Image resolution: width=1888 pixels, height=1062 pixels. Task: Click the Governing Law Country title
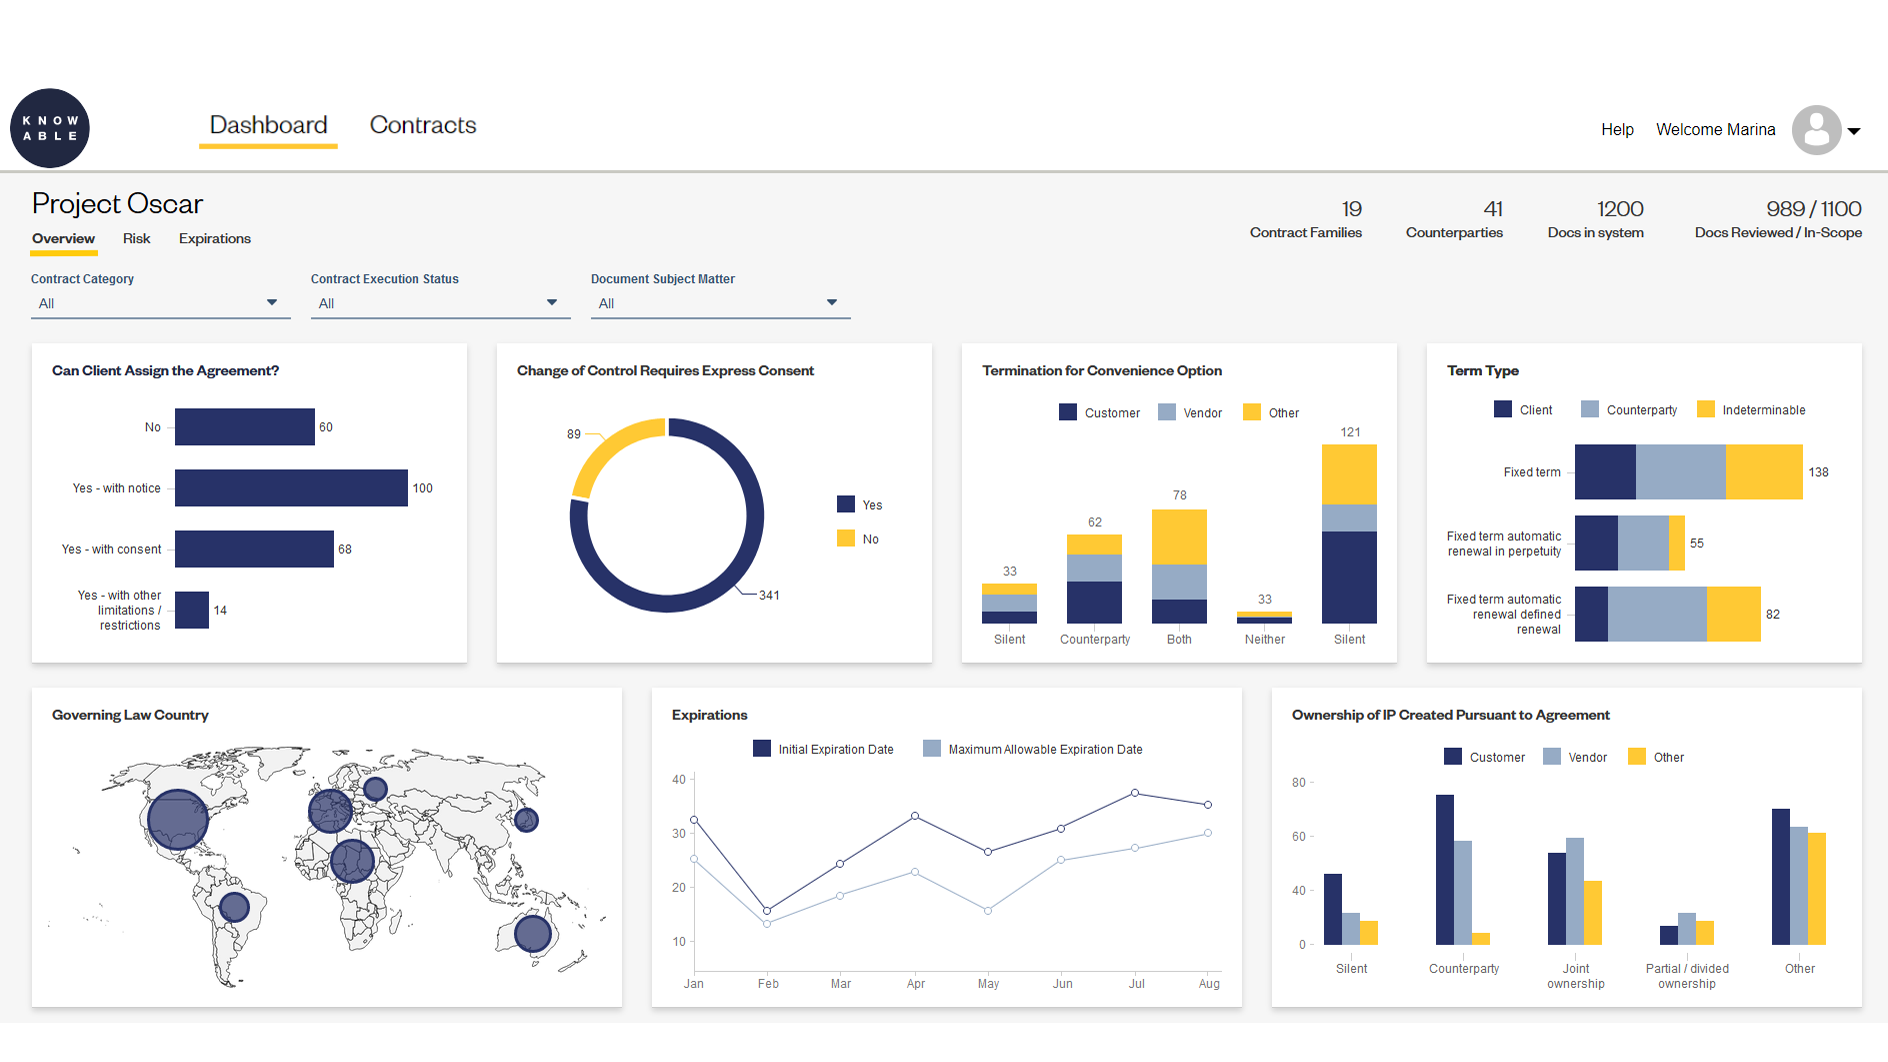point(130,715)
